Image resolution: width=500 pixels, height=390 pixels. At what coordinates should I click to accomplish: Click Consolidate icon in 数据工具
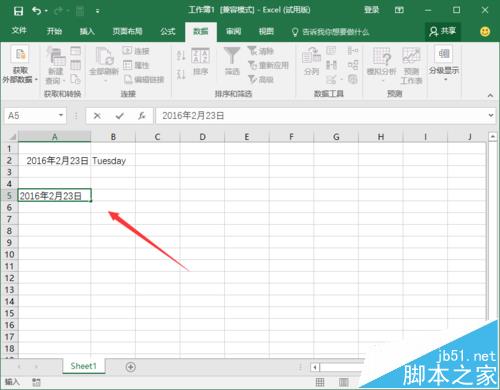pos(353,51)
